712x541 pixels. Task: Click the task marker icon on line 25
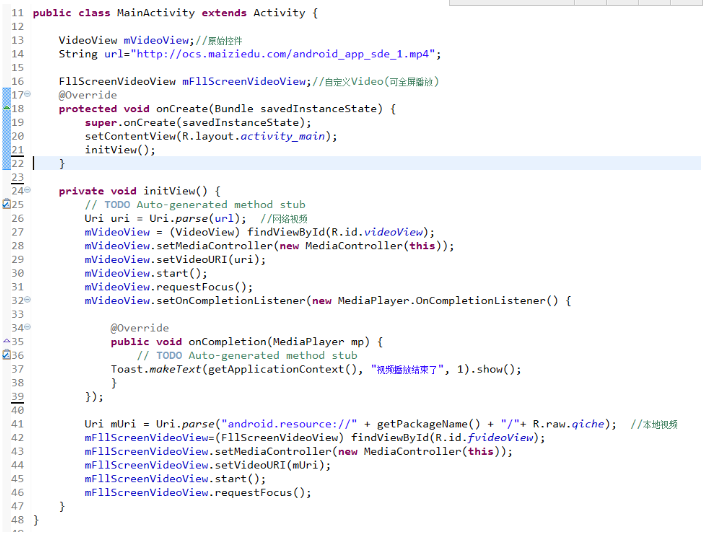[6, 204]
